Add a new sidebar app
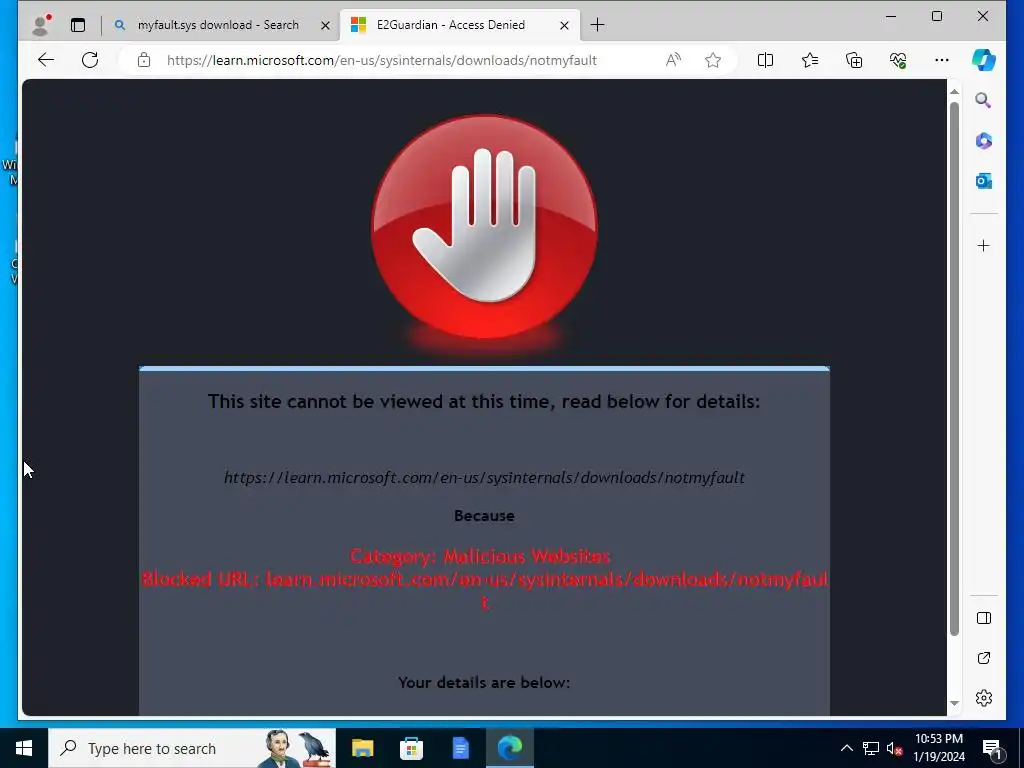 (984, 246)
